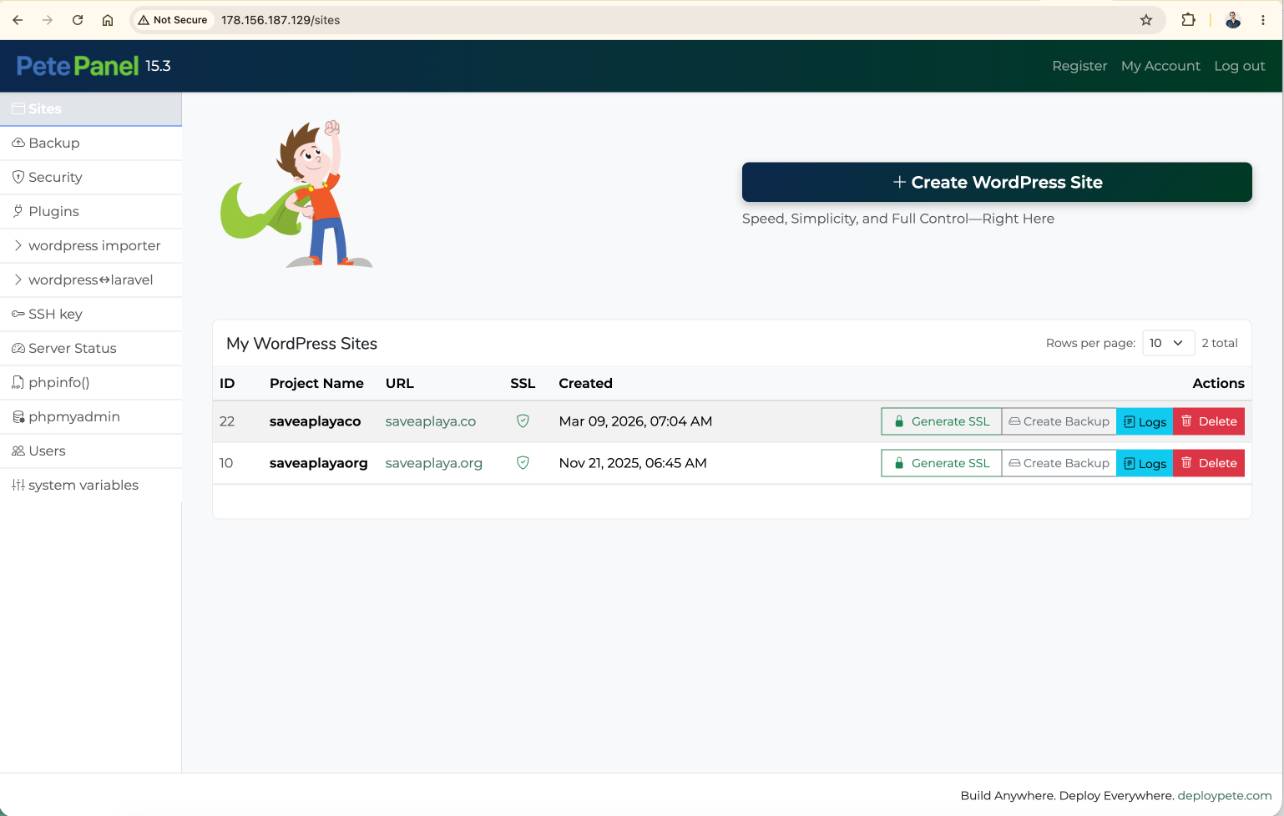Click the superhero mascot image
The image size is (1284, 816).
point(296,194)
